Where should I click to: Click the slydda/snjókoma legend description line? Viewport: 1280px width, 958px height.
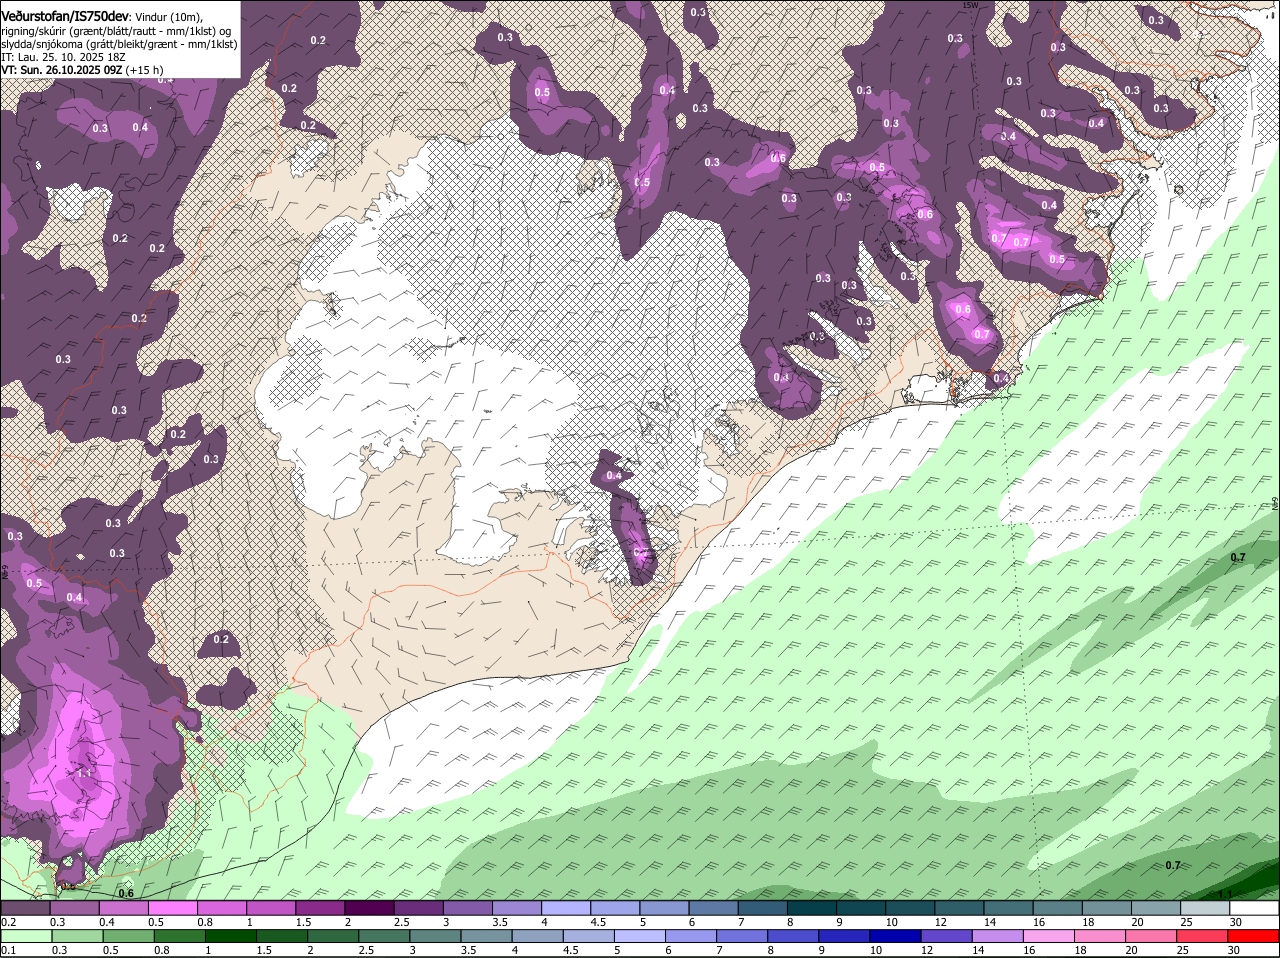(x=119, y=44)
